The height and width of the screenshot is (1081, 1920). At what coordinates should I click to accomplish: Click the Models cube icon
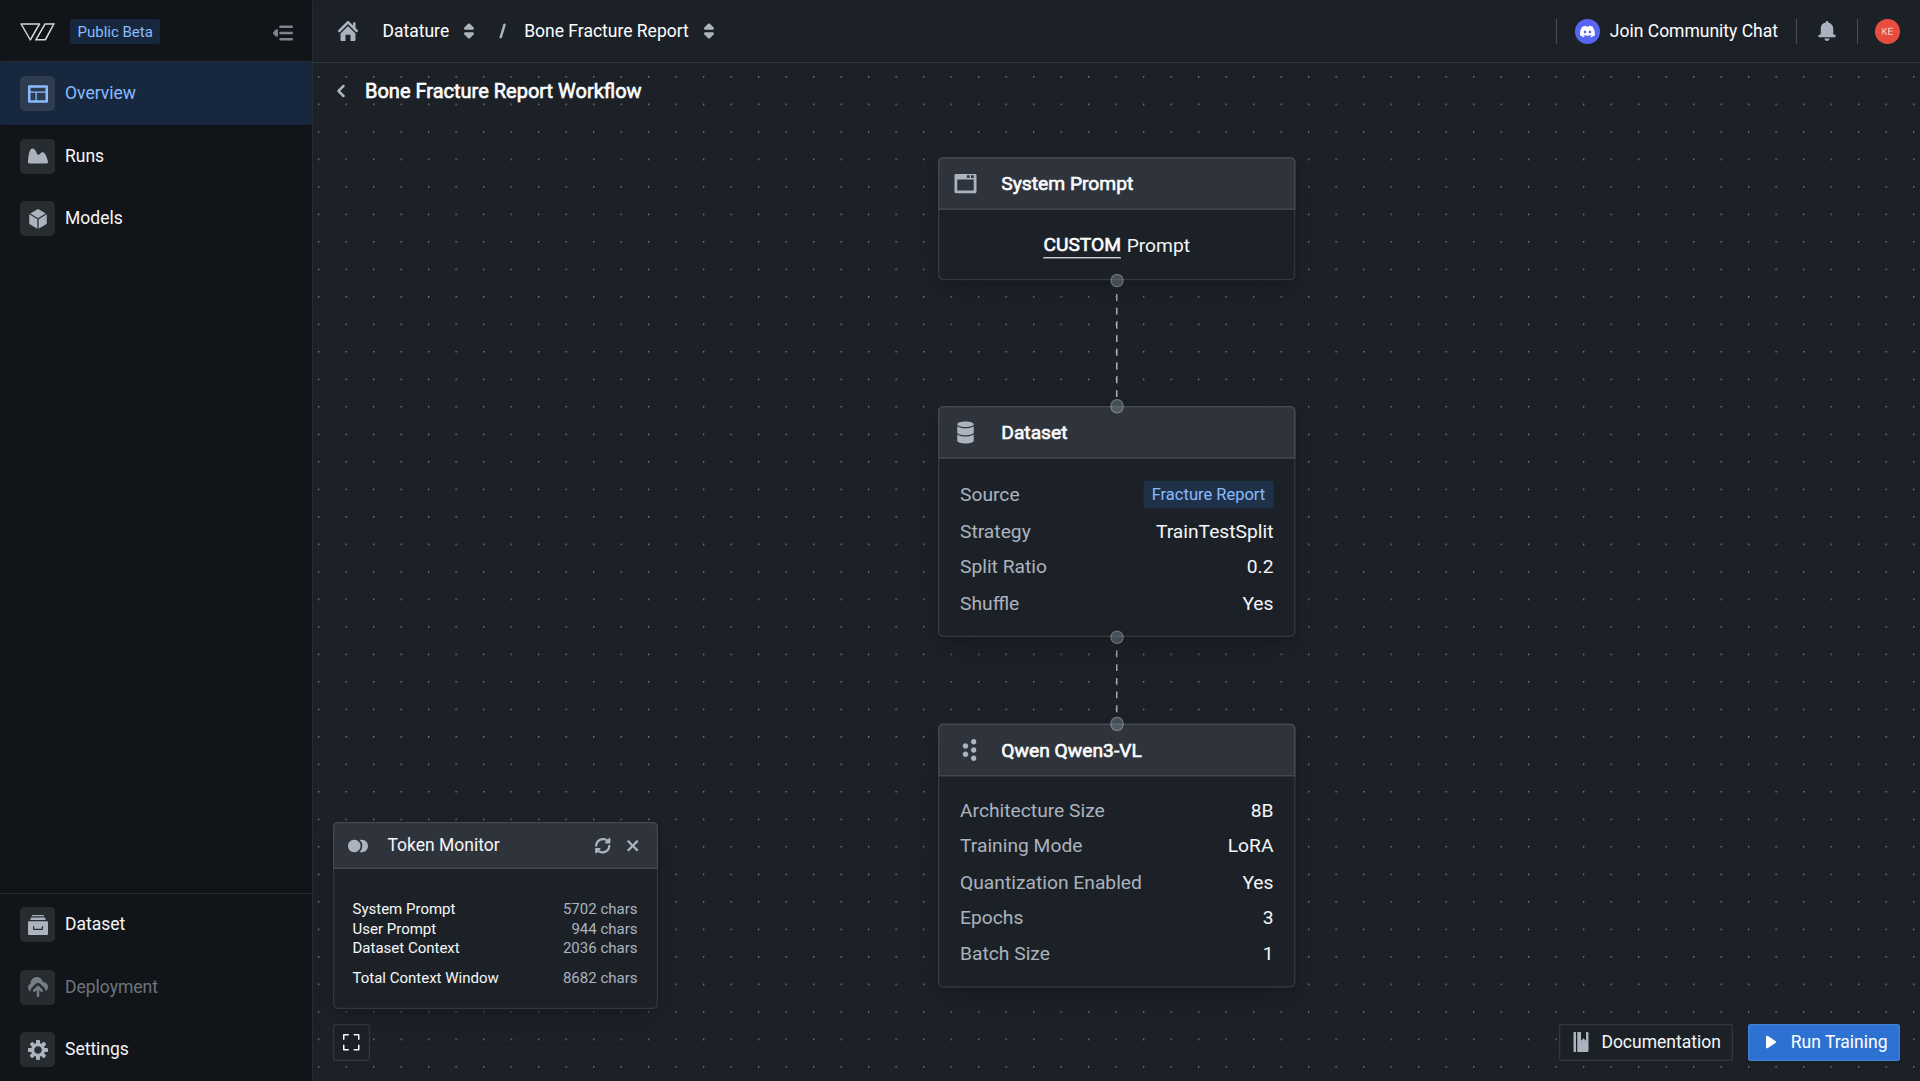click(x=38, y=218)
